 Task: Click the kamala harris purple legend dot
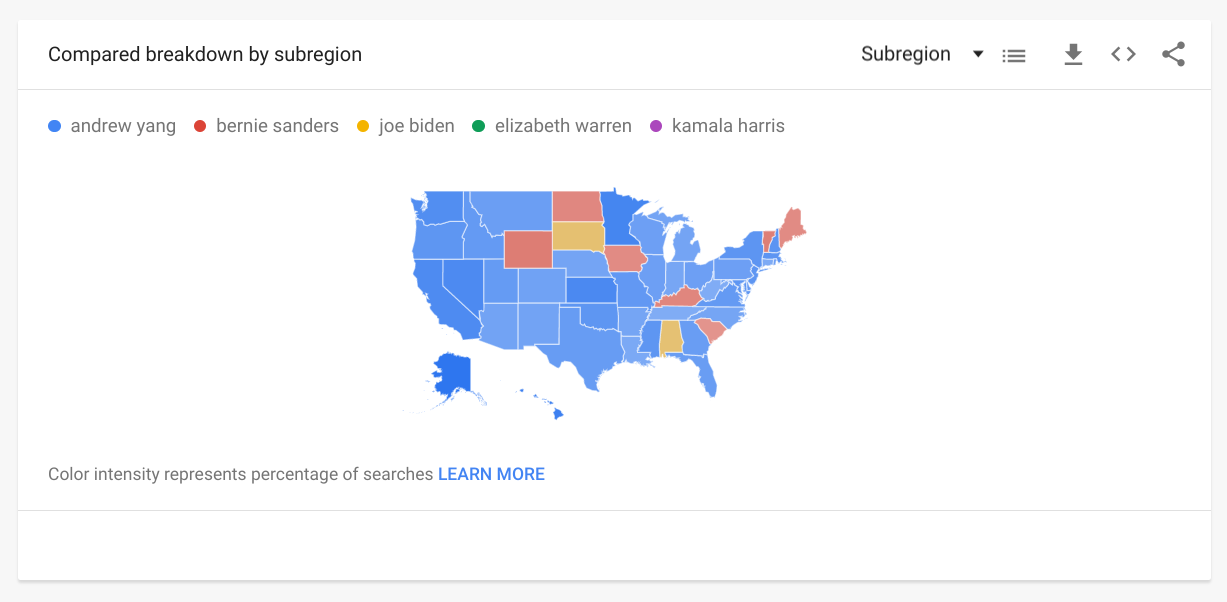click(656, 126)
